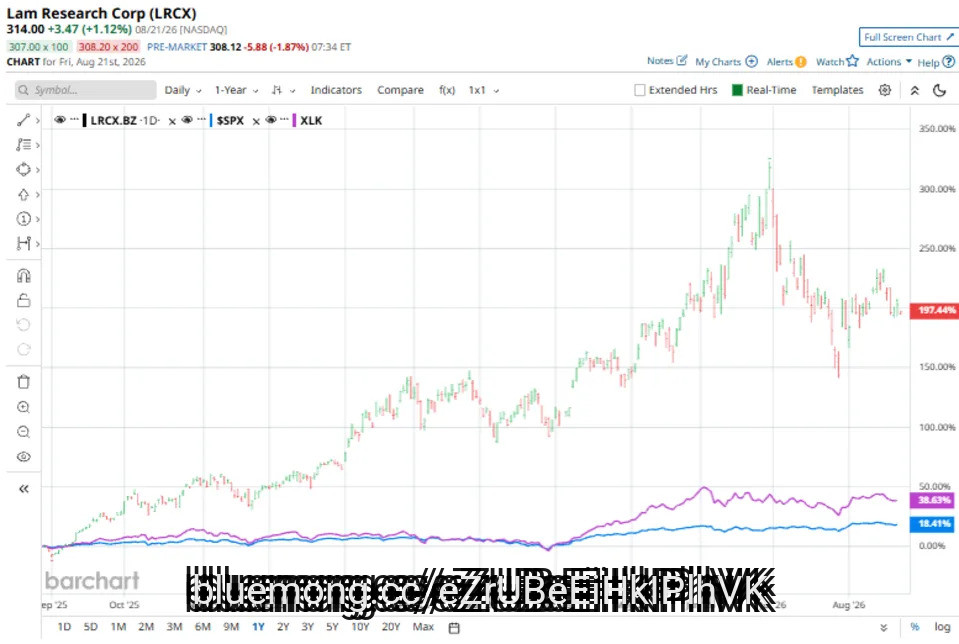Open the date range calendar picker
Image resolution: width=959 pixels, height=644 pixels.
click(454, 627)
